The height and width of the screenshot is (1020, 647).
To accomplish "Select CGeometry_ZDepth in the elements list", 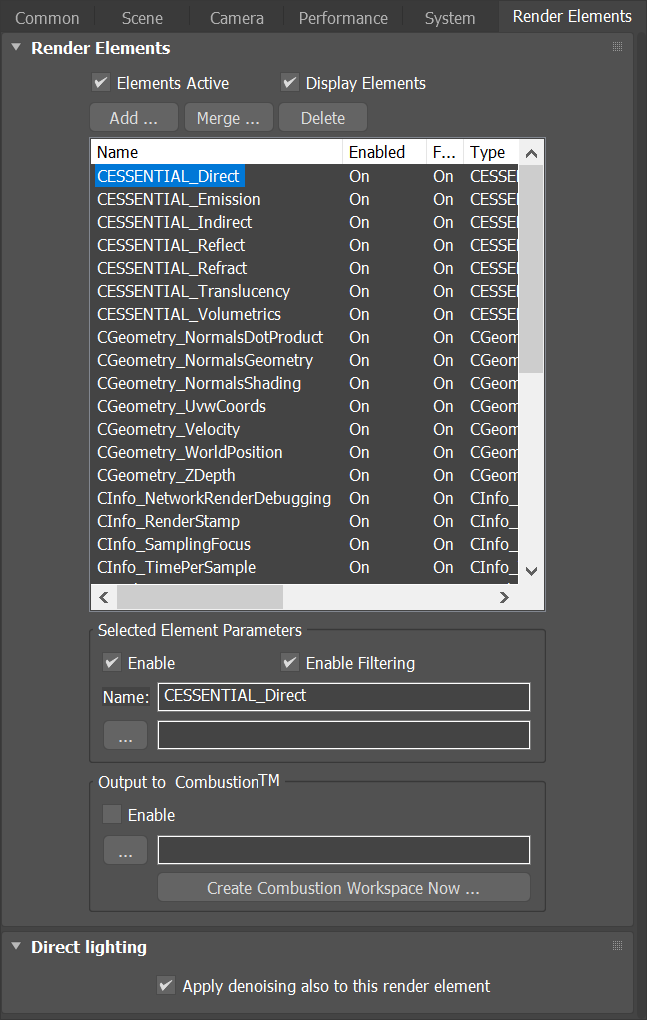I will [x=166, y=476].
